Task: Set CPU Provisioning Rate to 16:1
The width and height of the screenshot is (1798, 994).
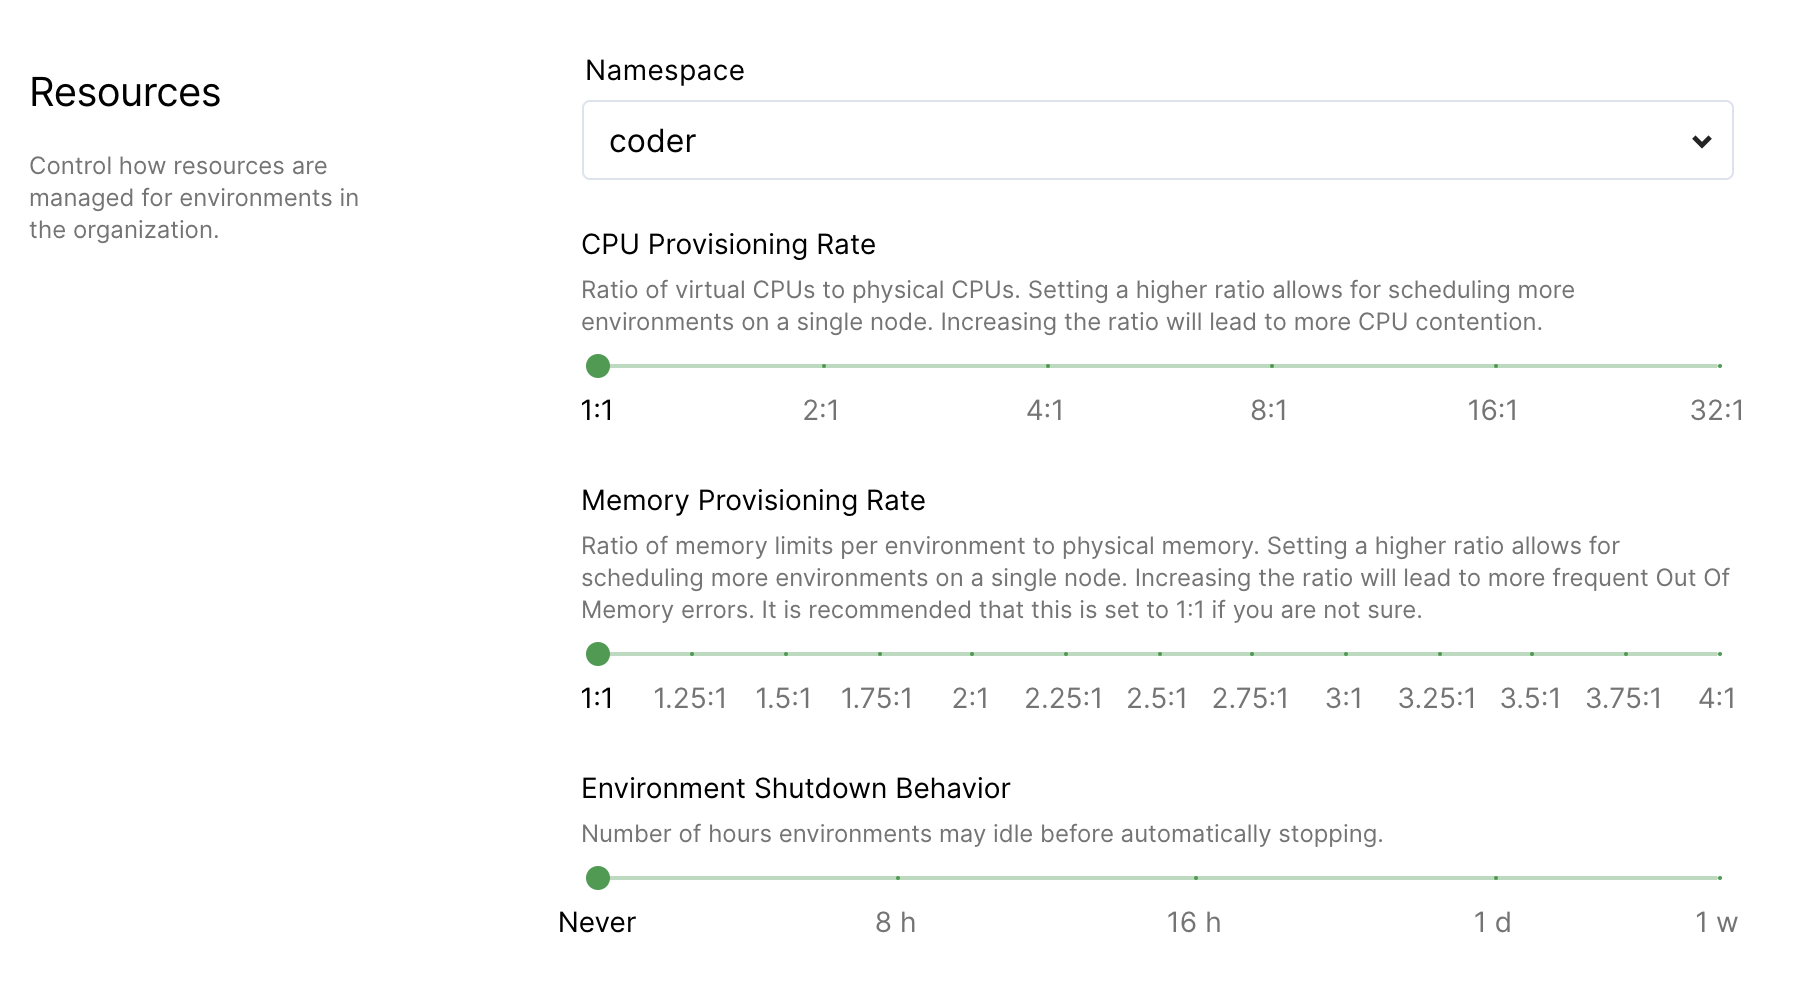Action: coord(1494,367)
